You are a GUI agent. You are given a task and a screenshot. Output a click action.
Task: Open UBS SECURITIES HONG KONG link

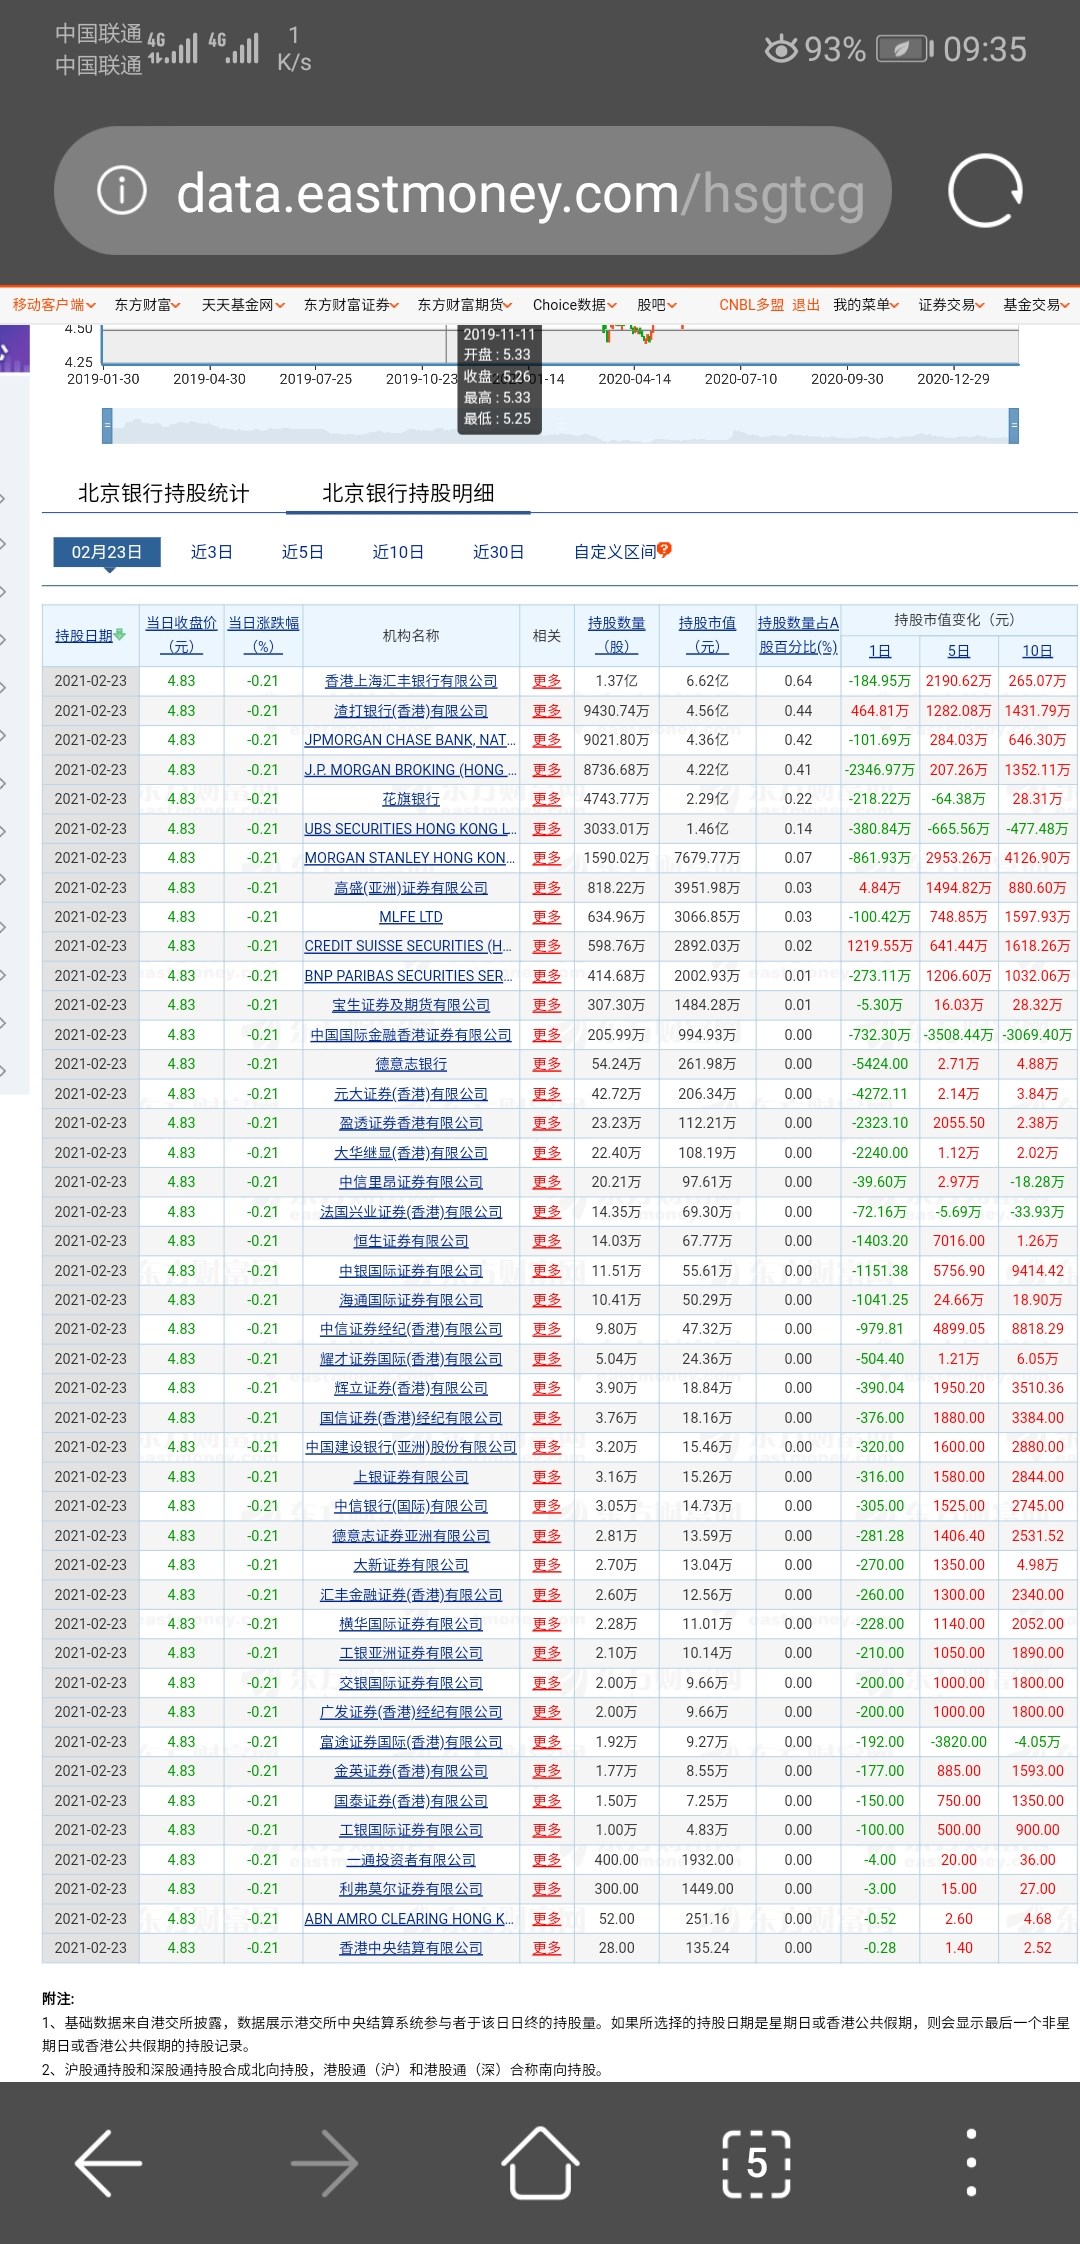pyautogui.click(x=410, y=829)
